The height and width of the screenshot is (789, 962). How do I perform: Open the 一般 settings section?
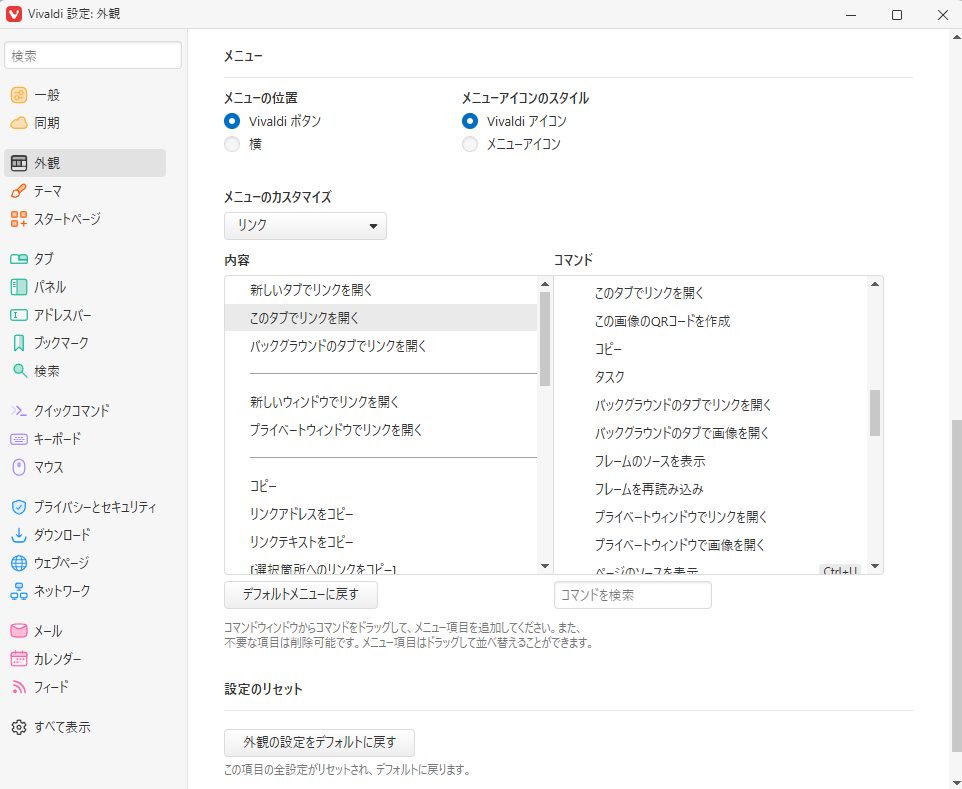point(85,95)
